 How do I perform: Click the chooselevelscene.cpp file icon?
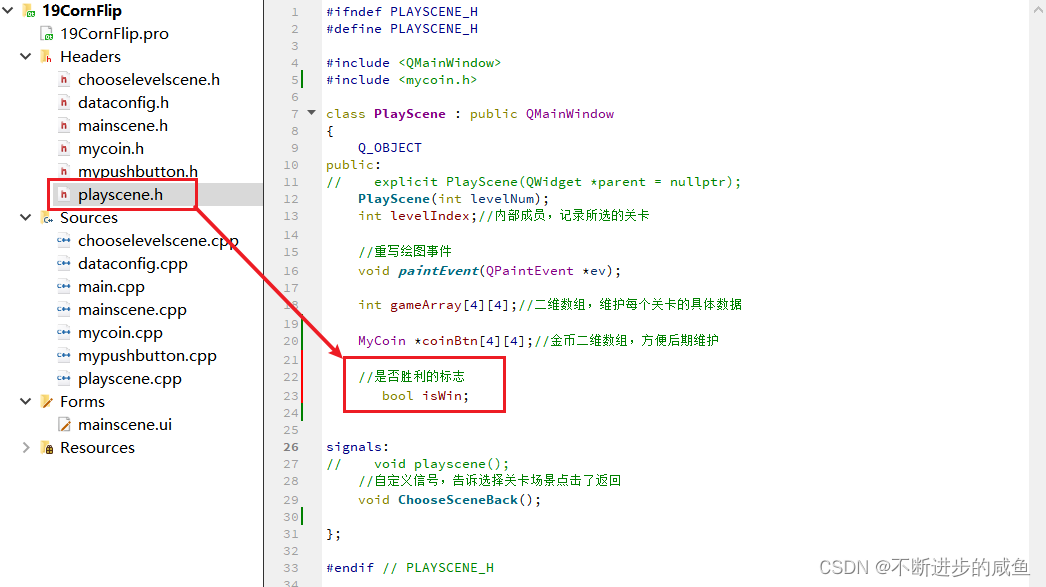tap(64, 241)
